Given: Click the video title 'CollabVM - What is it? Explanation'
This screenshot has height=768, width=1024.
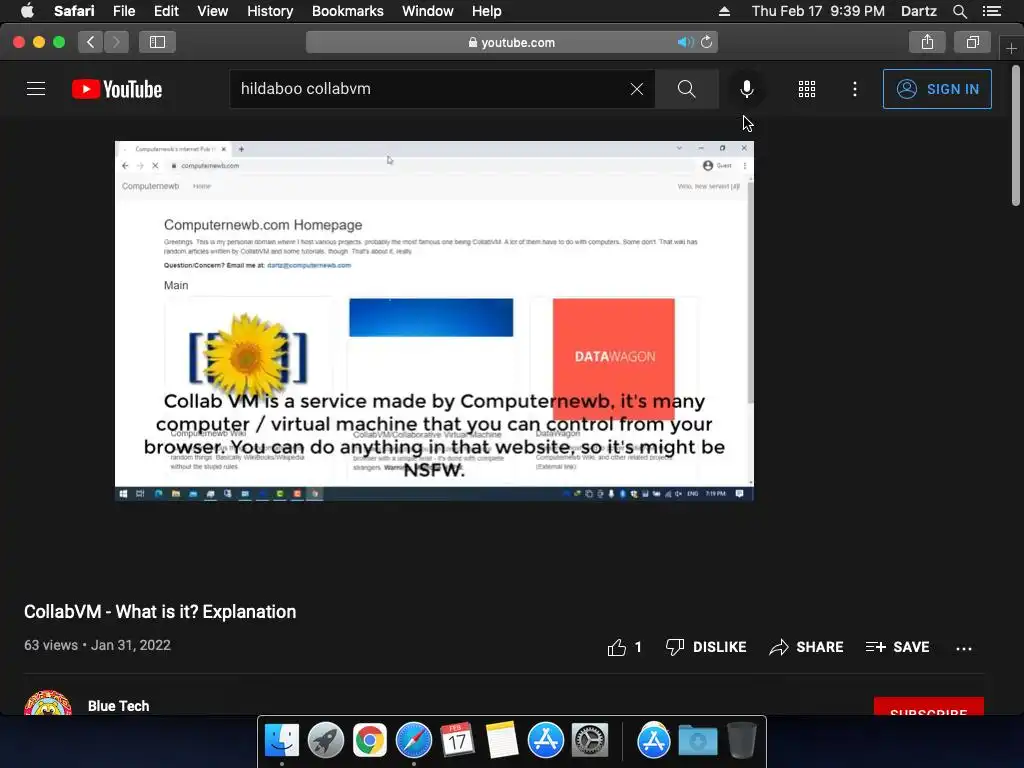Looking at the screenshot, I should coord(160,612).
